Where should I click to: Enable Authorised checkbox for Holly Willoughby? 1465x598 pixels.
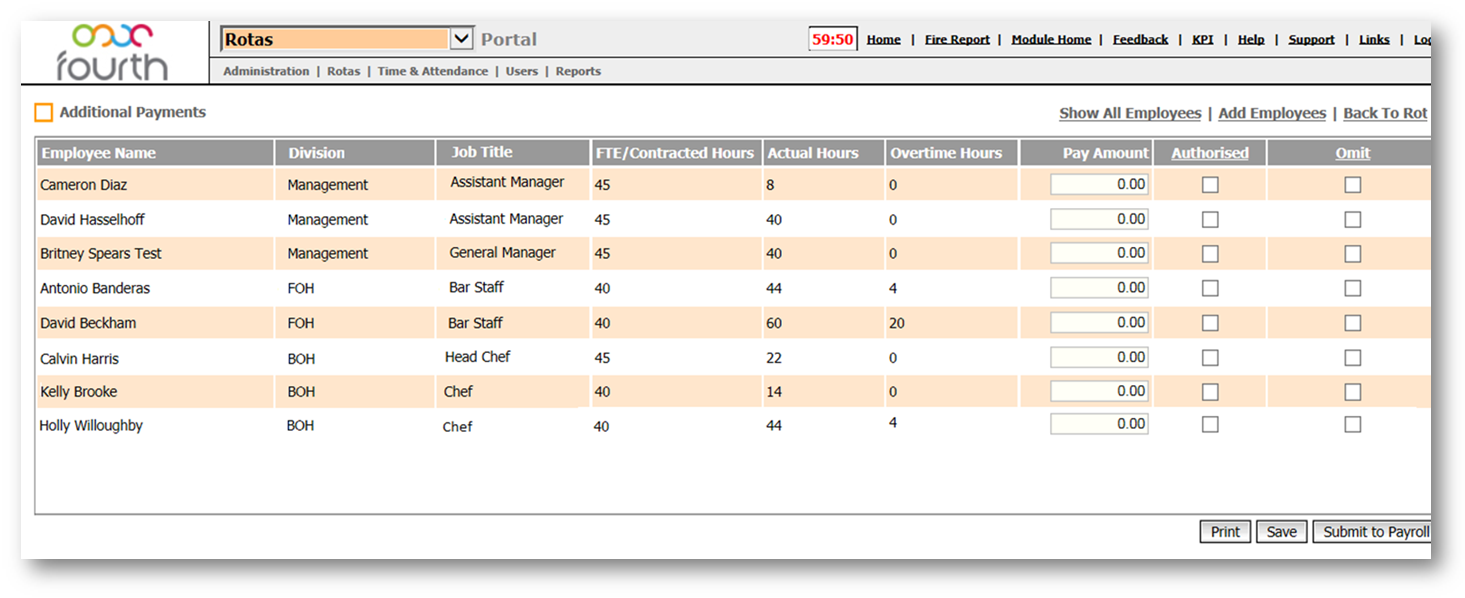coord(1210,424)
